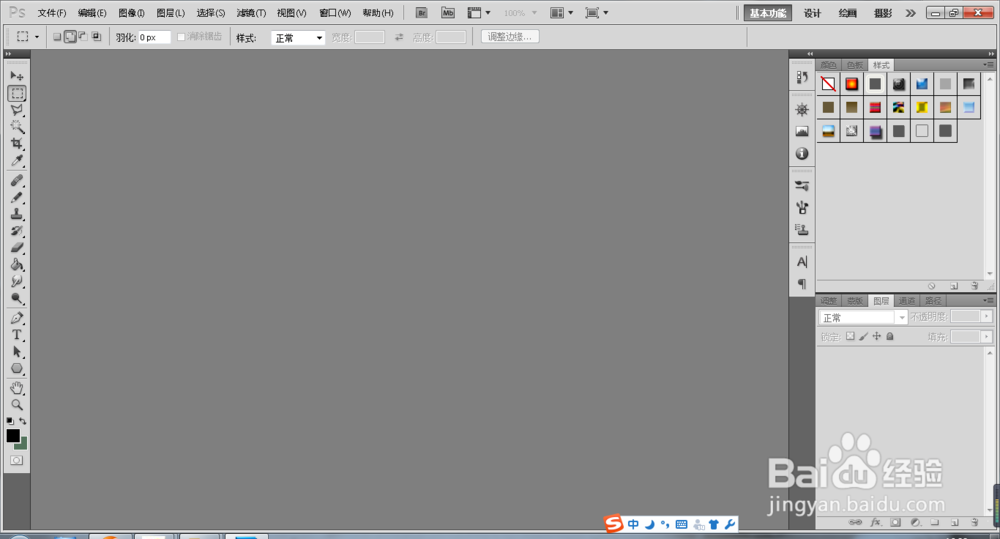Select the Brush tool

tap(17, 197)
